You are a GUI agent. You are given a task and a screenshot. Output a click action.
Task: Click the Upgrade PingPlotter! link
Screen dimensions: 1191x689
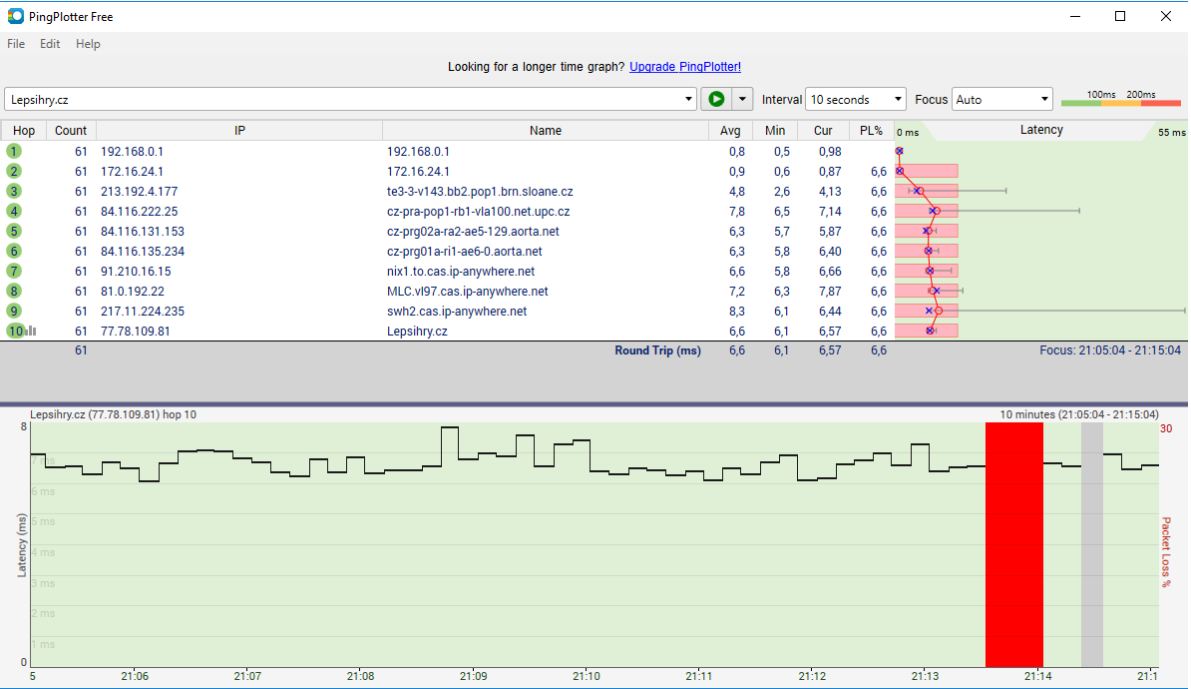(685, 67)
